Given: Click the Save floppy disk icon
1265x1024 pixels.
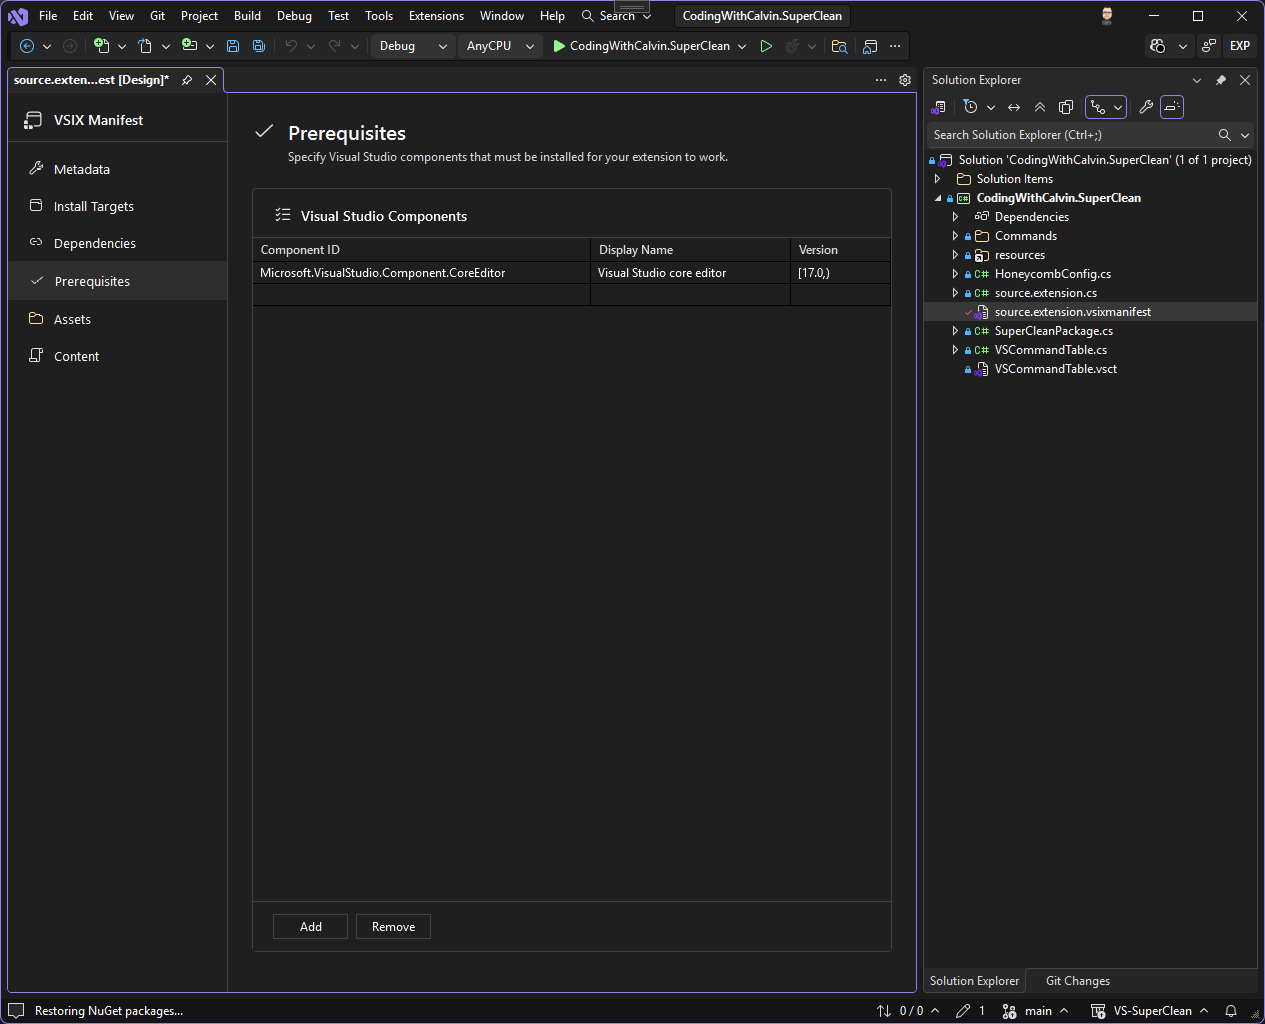Looking at the screenshot, I should 233,46.
